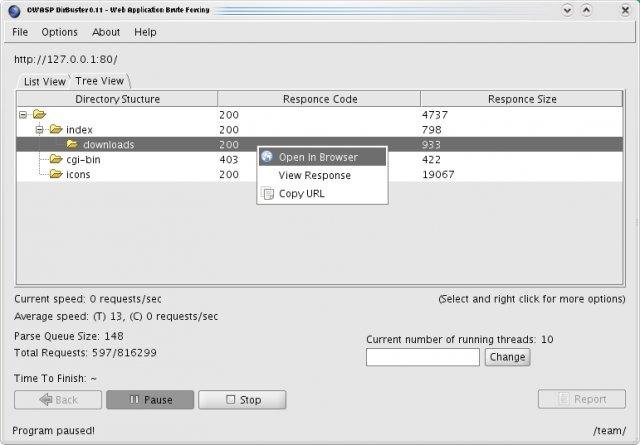Open the Options menu
Screen dimensions: 640x445
pos(59,32)
